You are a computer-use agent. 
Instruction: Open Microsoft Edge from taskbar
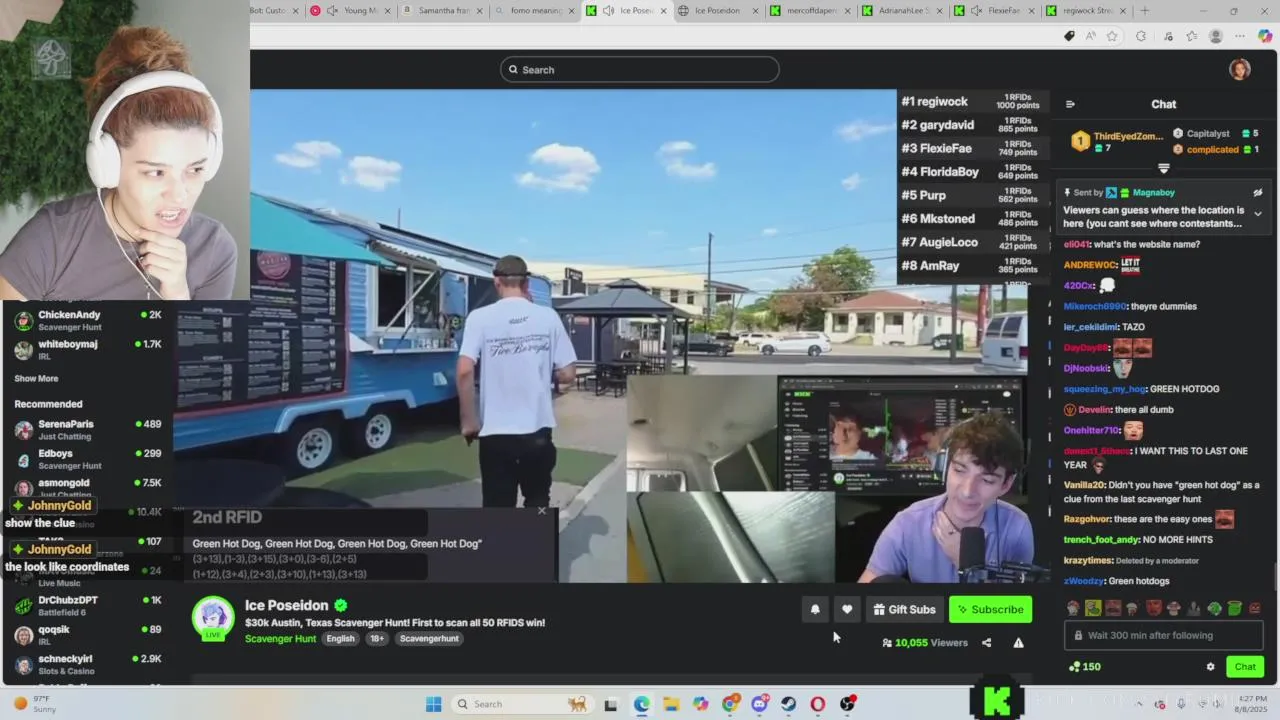641,704
